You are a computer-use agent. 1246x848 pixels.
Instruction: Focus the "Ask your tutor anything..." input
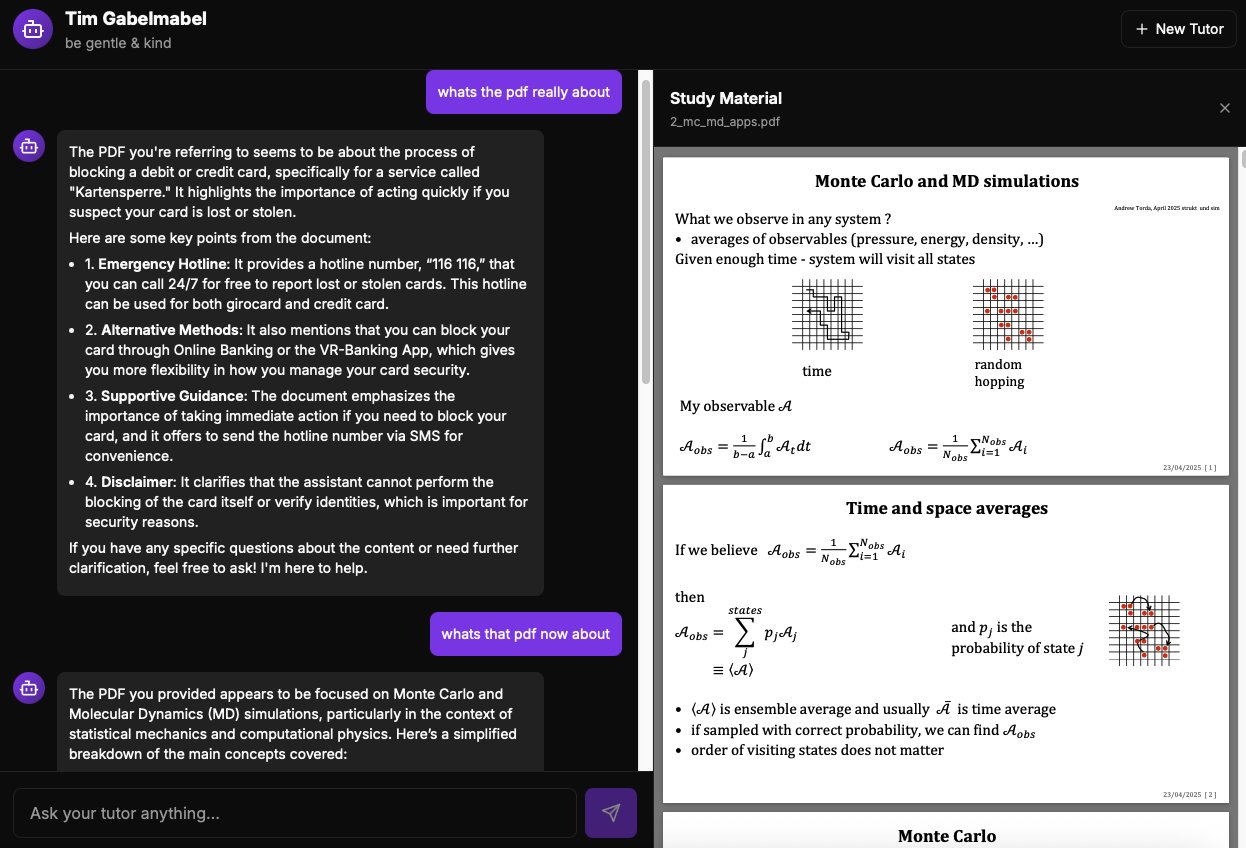295,813
